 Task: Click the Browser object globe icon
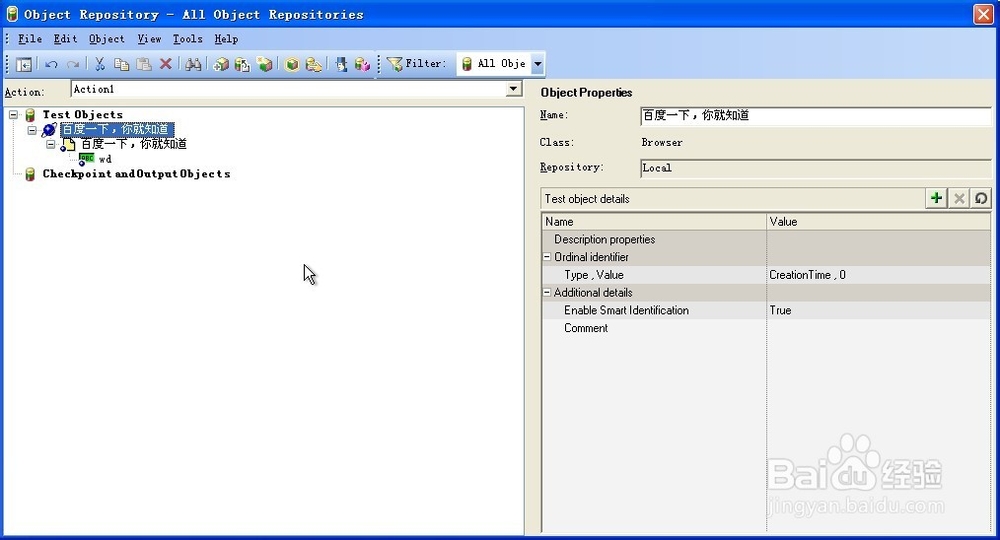[49, 129]
